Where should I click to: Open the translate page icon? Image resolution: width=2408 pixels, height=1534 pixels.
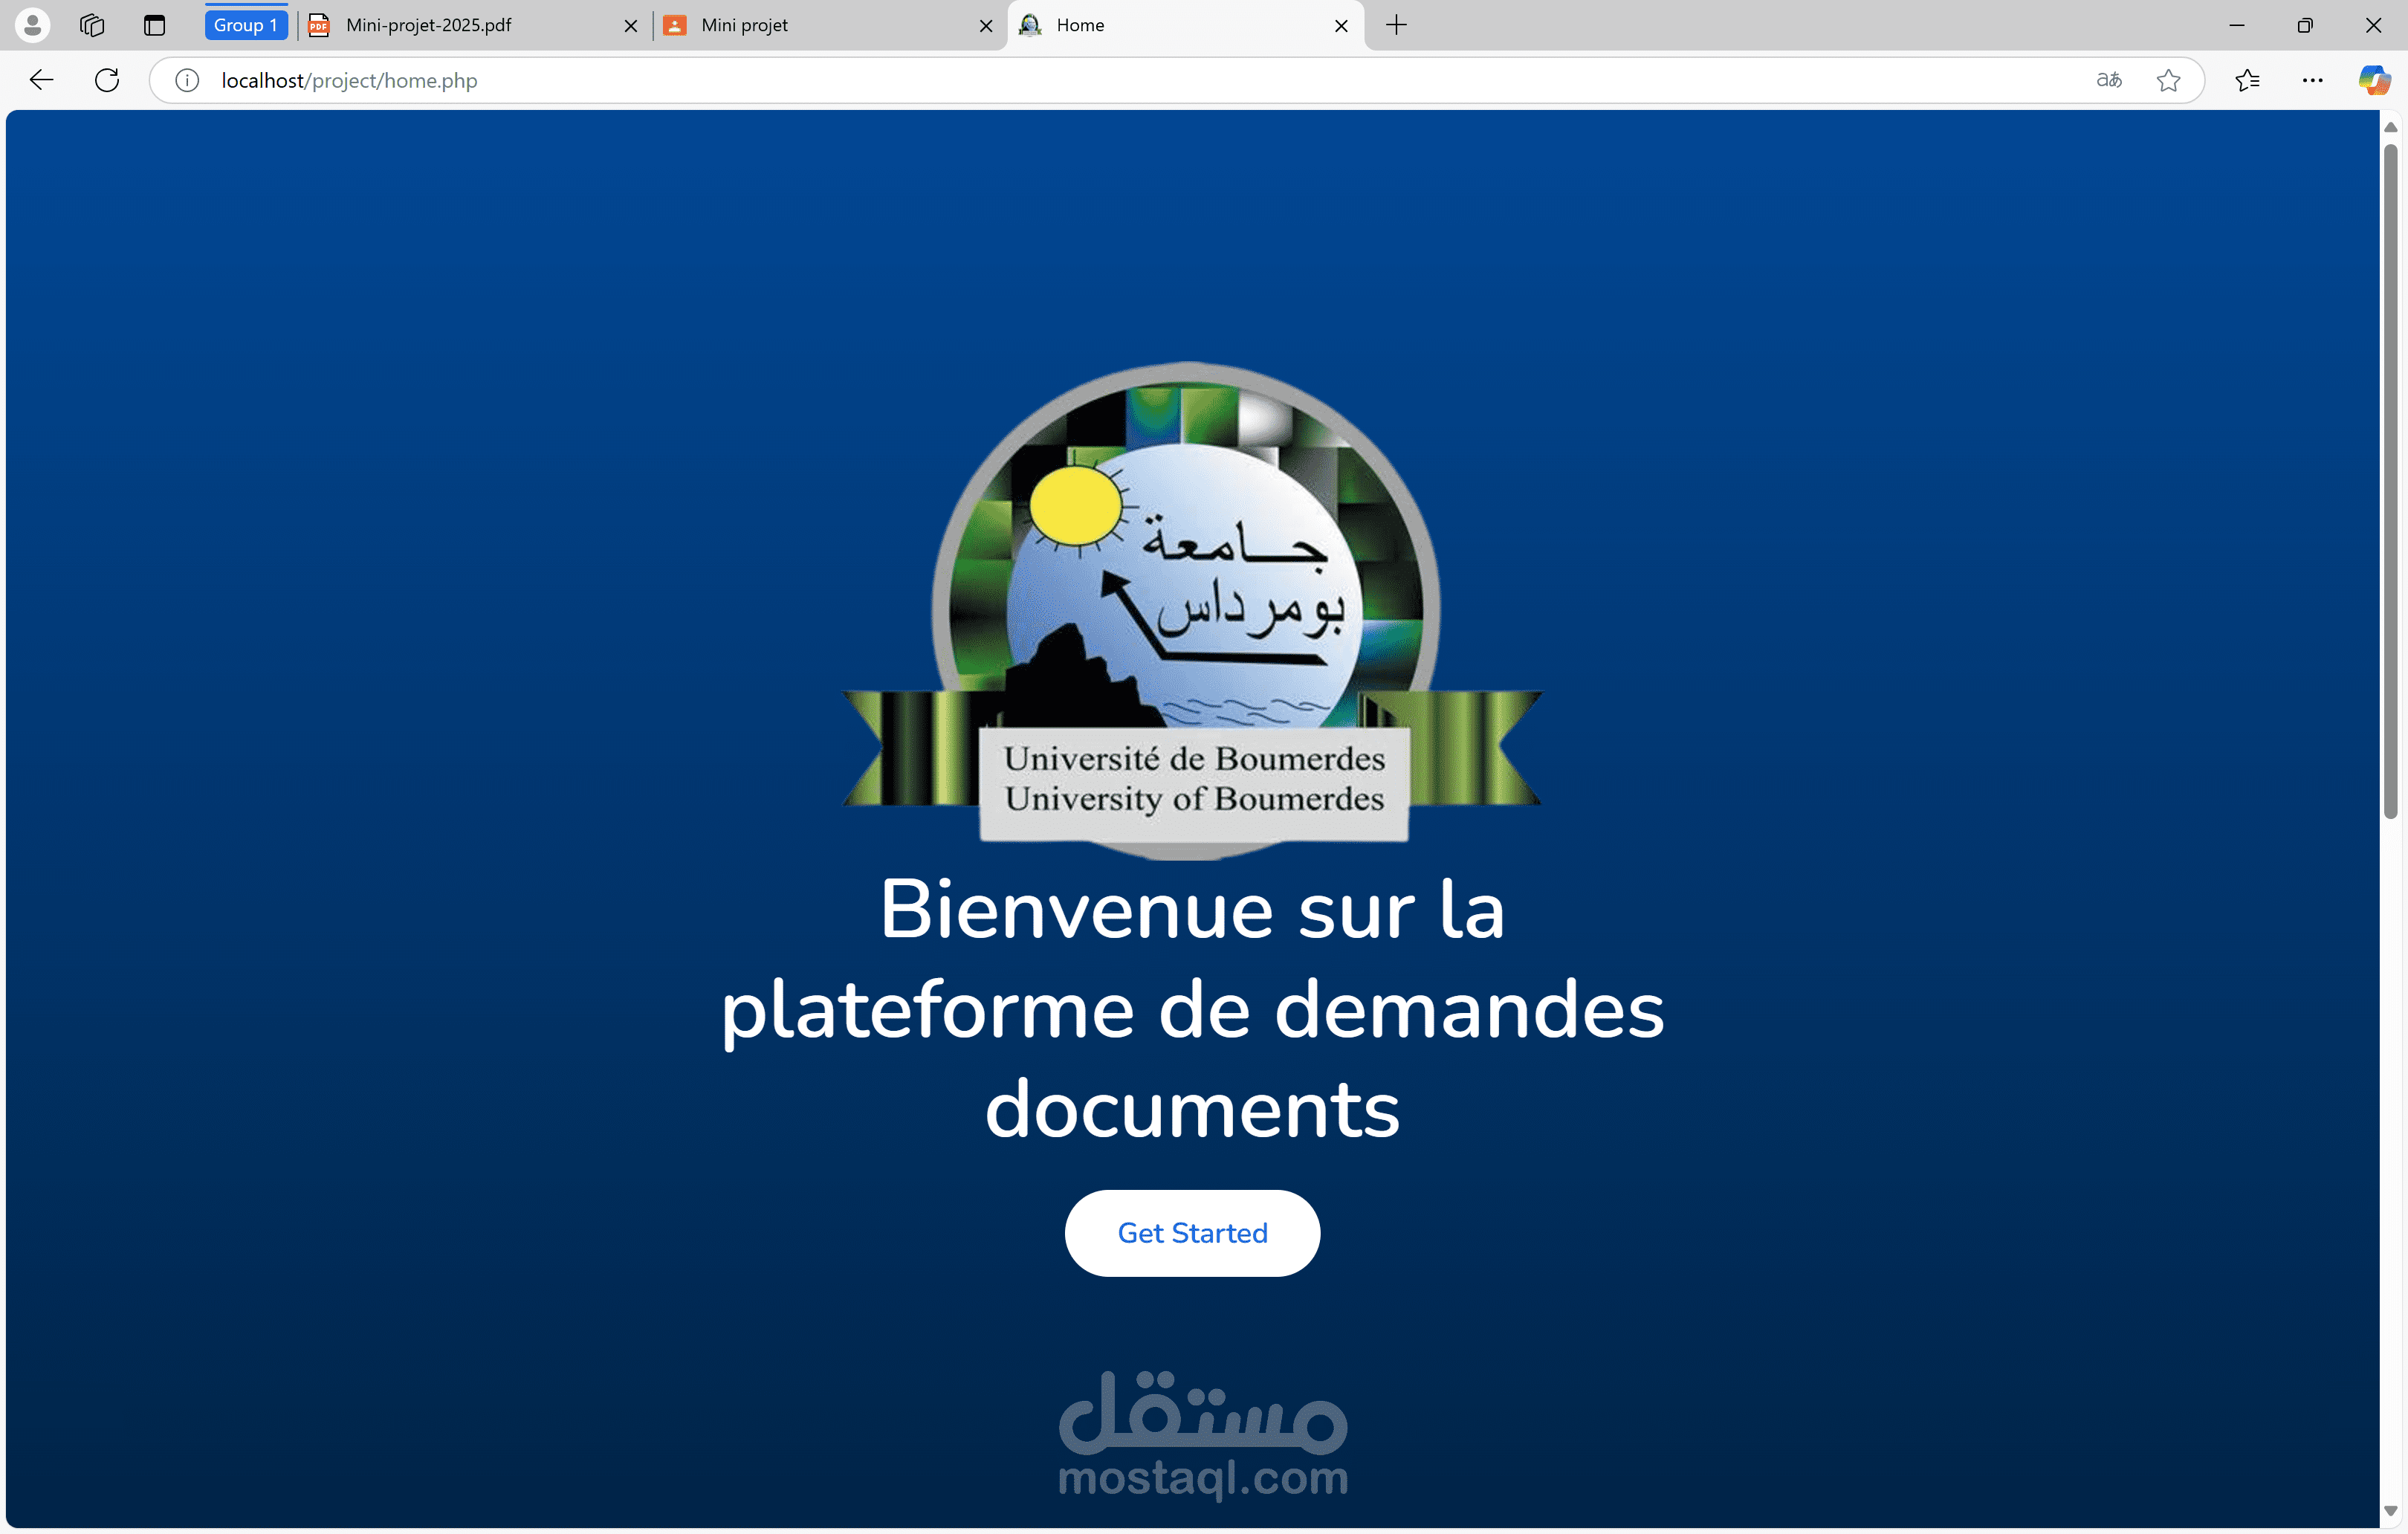point(2109,80)
